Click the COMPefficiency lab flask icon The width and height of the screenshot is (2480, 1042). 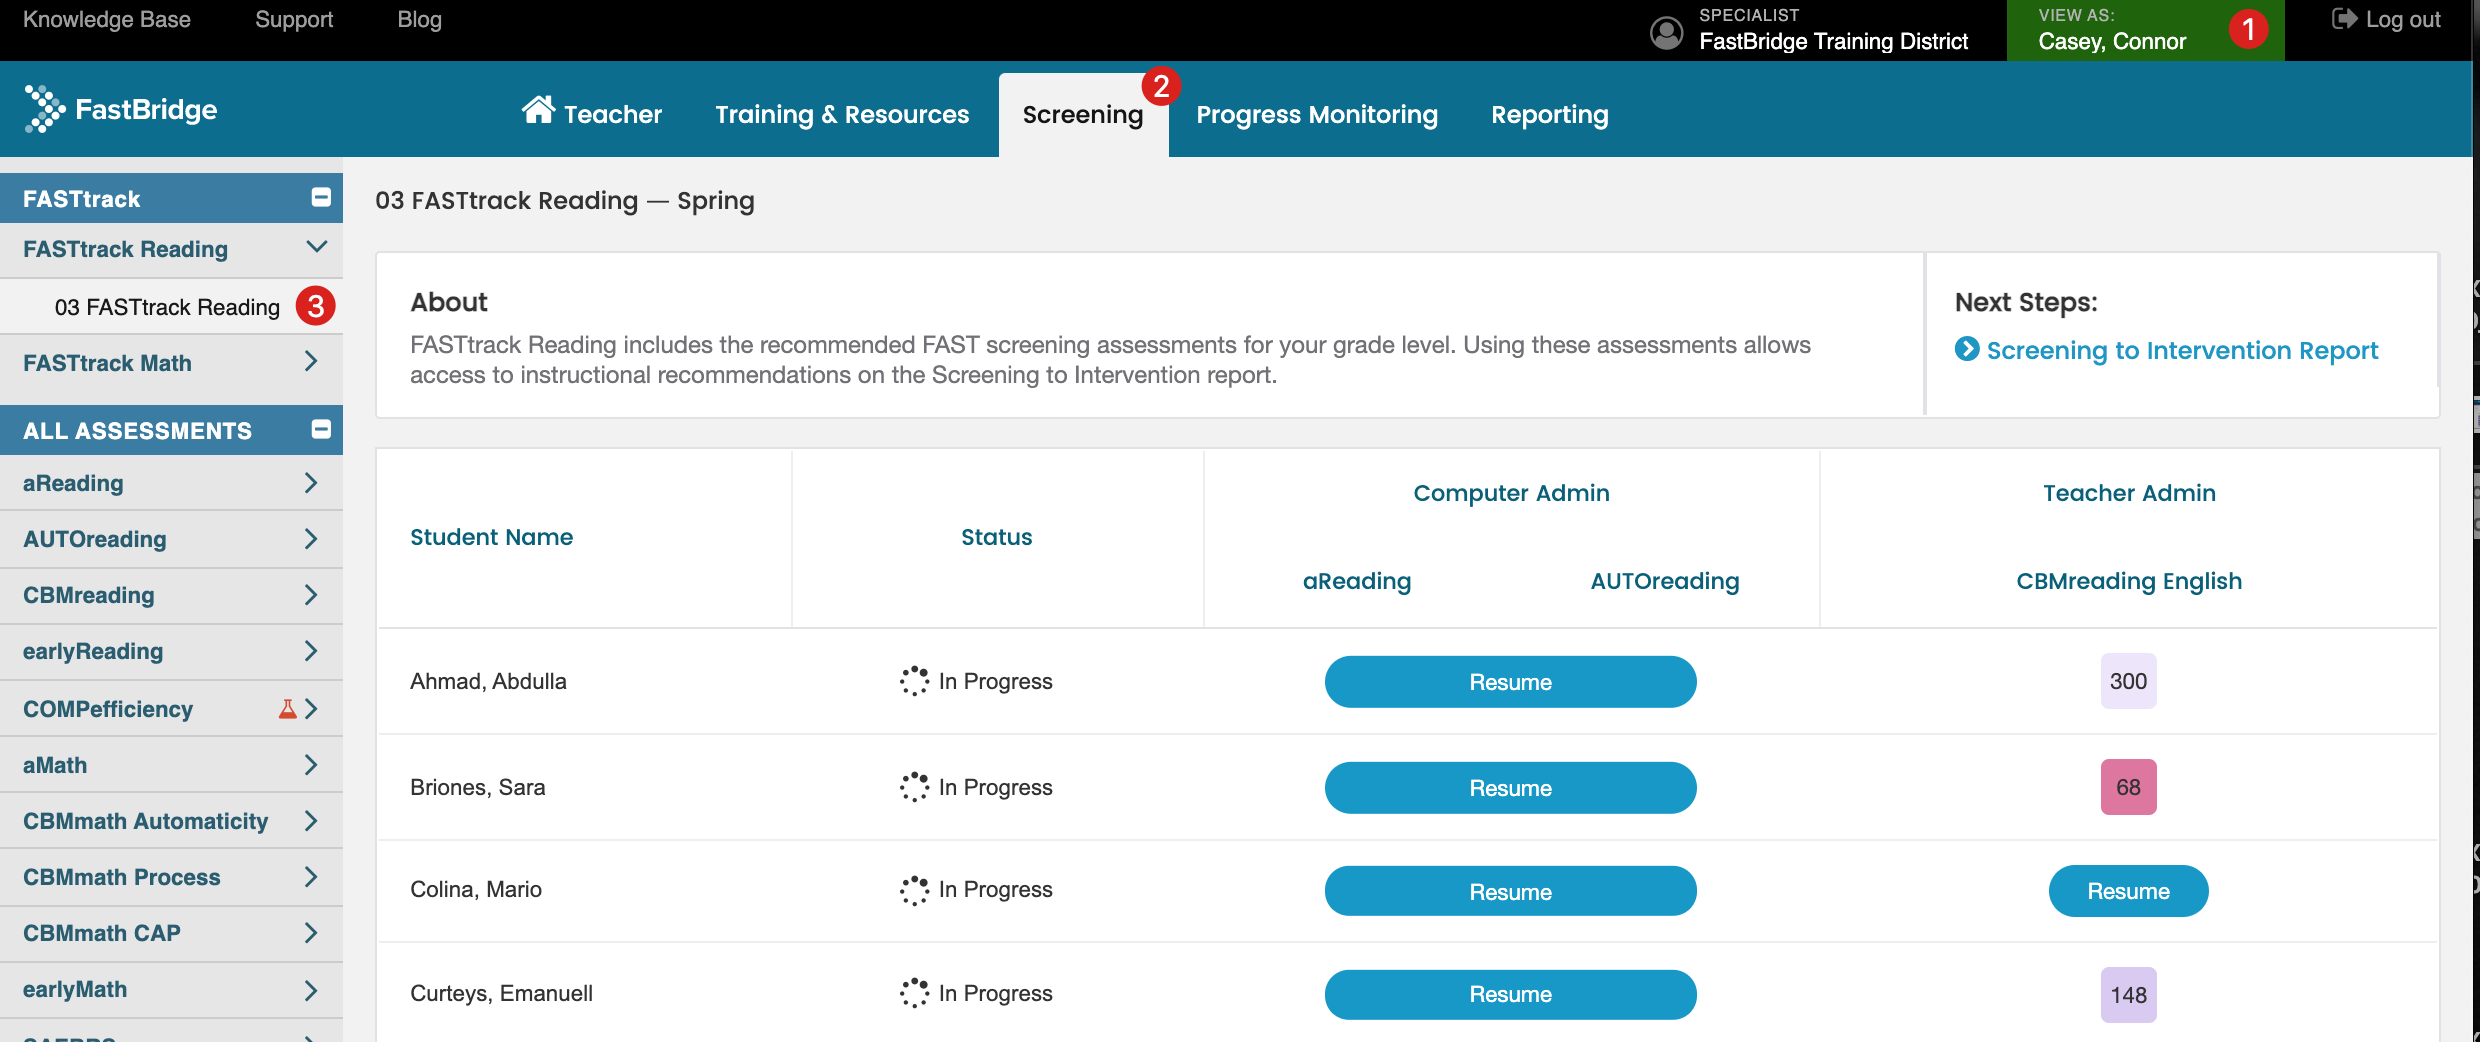(x=287, y=709)
